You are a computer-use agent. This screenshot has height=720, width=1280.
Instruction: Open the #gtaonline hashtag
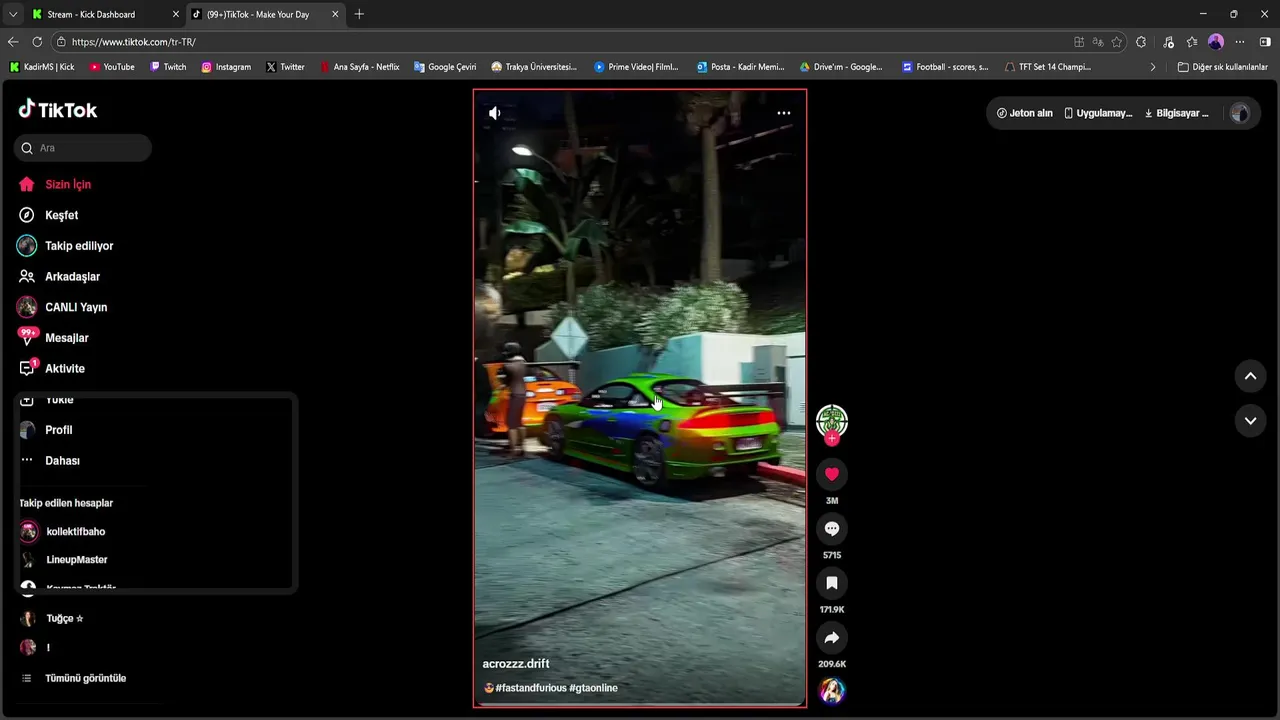click(x=593, y=688)
